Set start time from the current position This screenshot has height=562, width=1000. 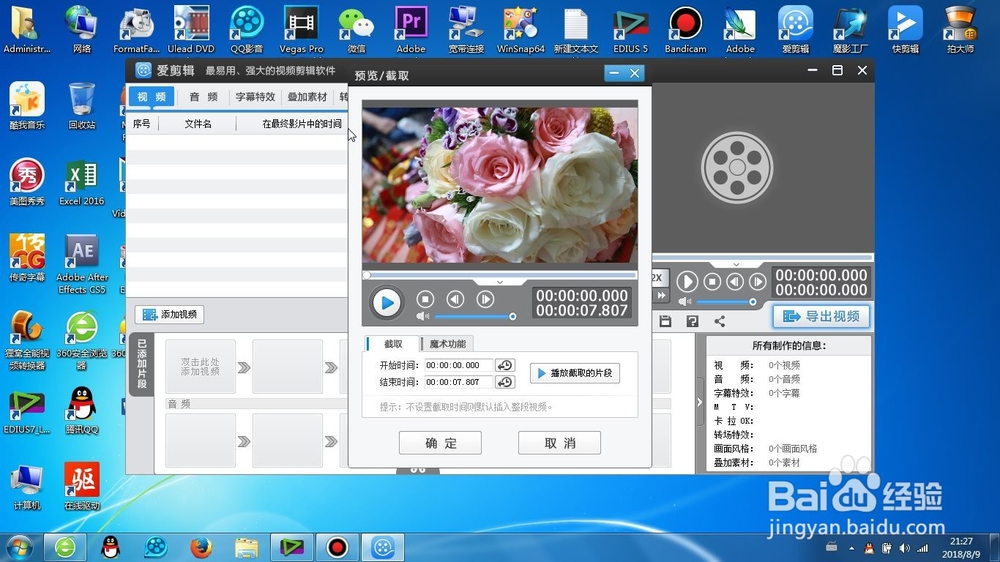(504, 366)
